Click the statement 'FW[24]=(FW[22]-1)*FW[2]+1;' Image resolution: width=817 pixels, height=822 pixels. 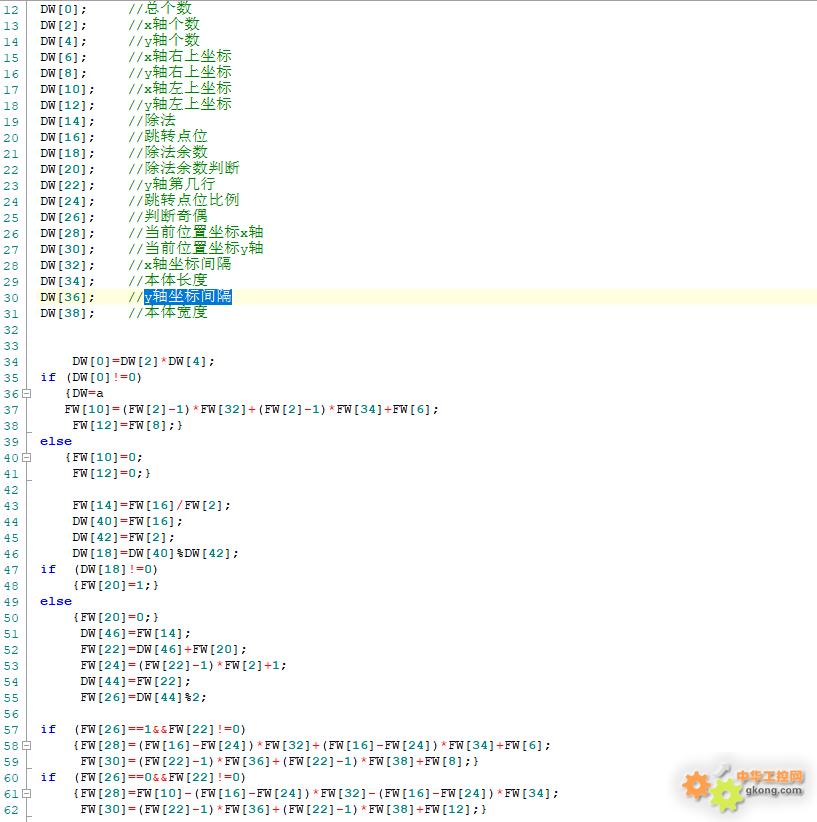tap(184, 665)
